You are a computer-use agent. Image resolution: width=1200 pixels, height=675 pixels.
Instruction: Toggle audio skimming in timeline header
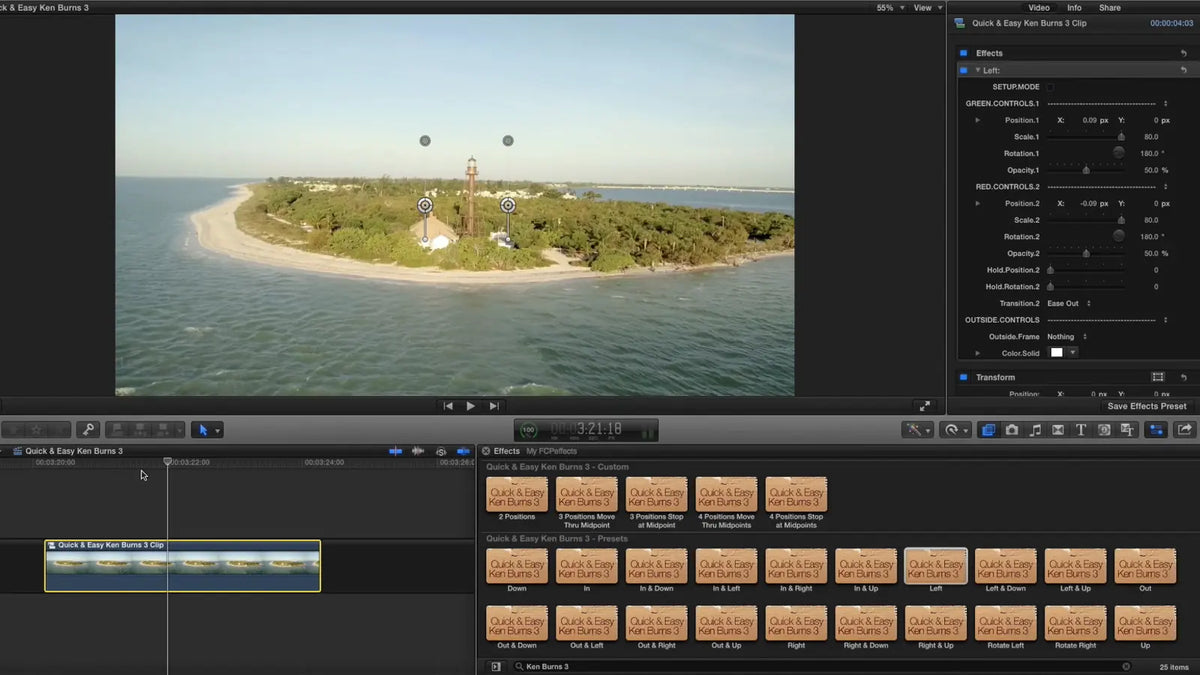(x=418, y=451)
